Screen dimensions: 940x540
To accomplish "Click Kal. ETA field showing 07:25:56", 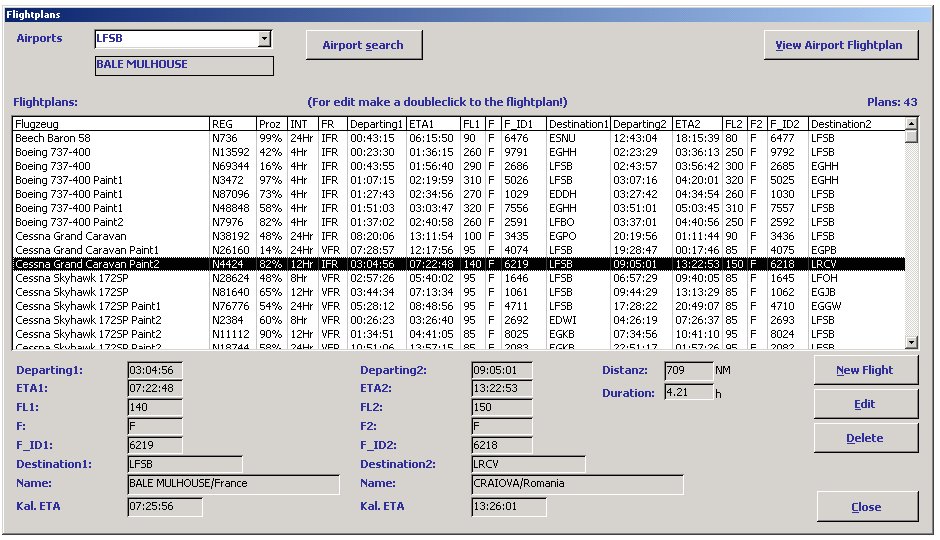I will (165, 507).
